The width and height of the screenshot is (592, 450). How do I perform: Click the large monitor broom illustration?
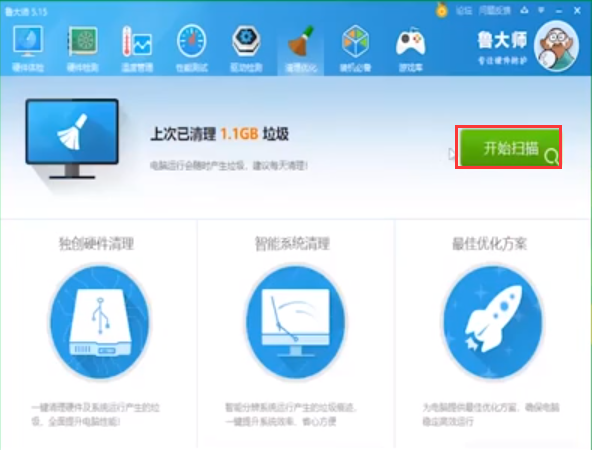72,139
